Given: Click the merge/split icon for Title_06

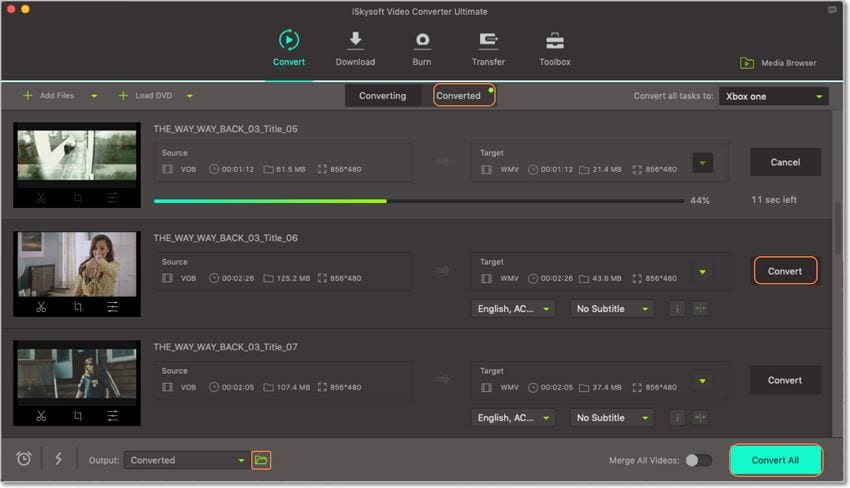Looking at the screenshot, I should [x=700, y=309].
